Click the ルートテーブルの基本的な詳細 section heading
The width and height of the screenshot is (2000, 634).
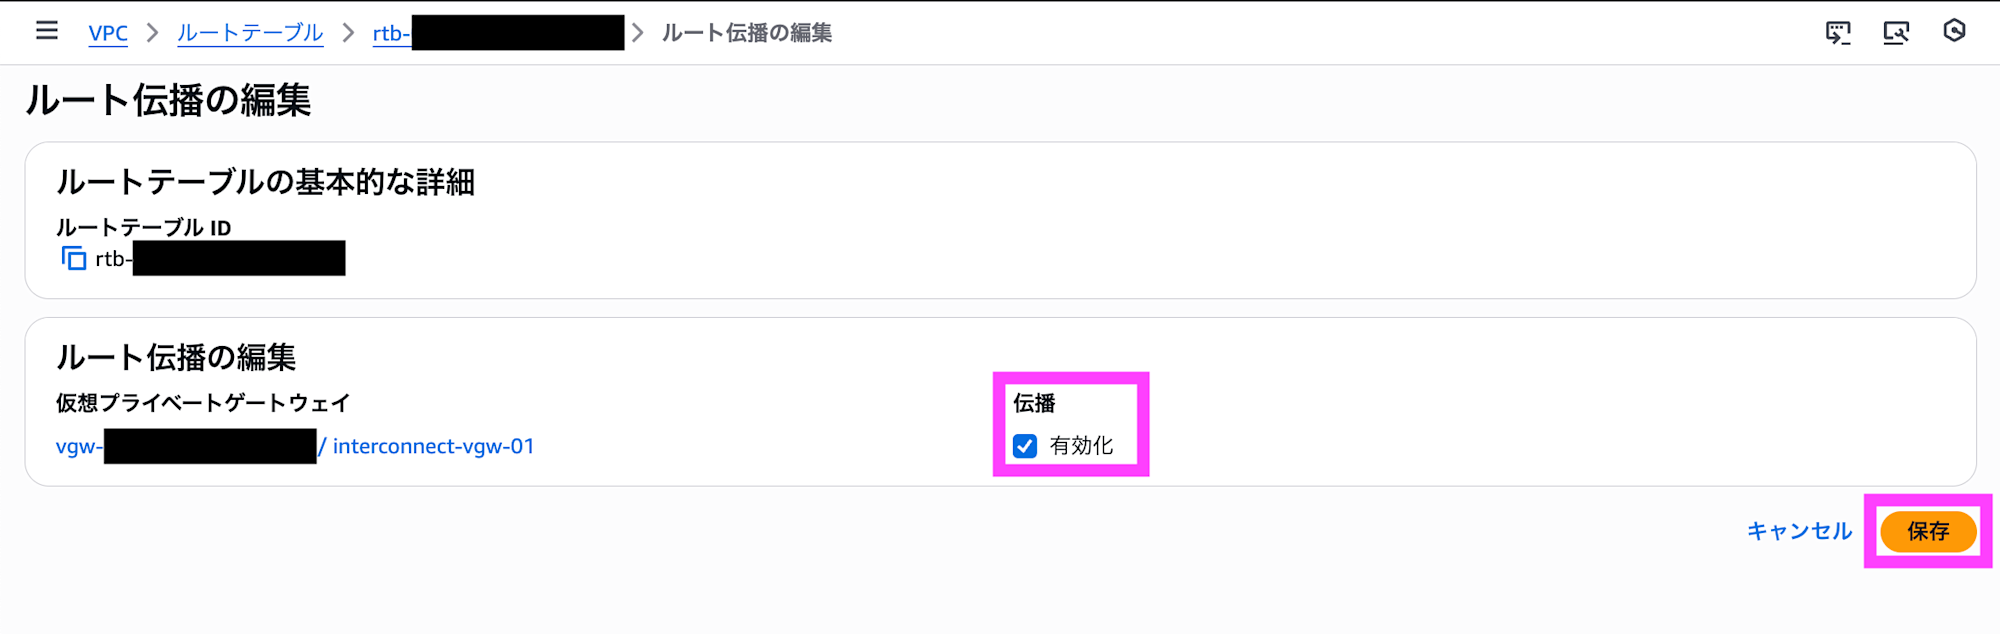[265, 182]
